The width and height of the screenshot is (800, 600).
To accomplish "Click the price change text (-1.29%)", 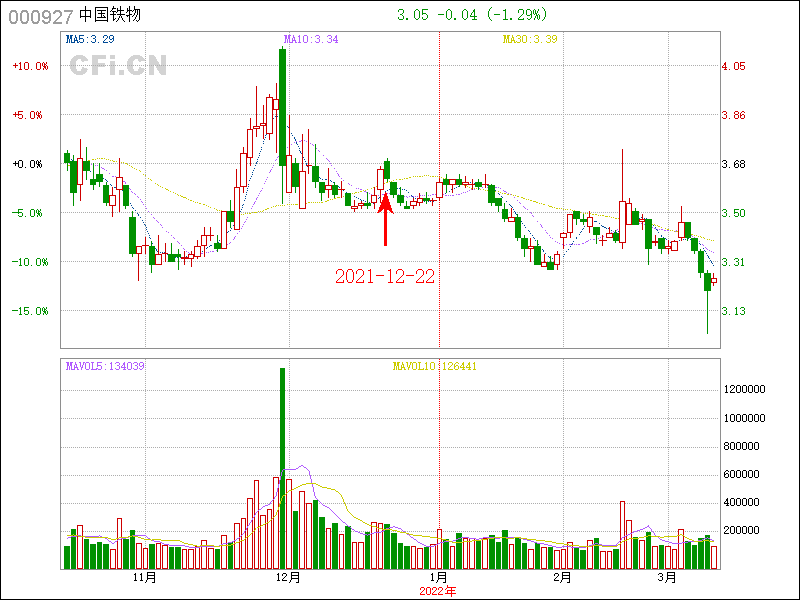I will [x=522, y=16].
